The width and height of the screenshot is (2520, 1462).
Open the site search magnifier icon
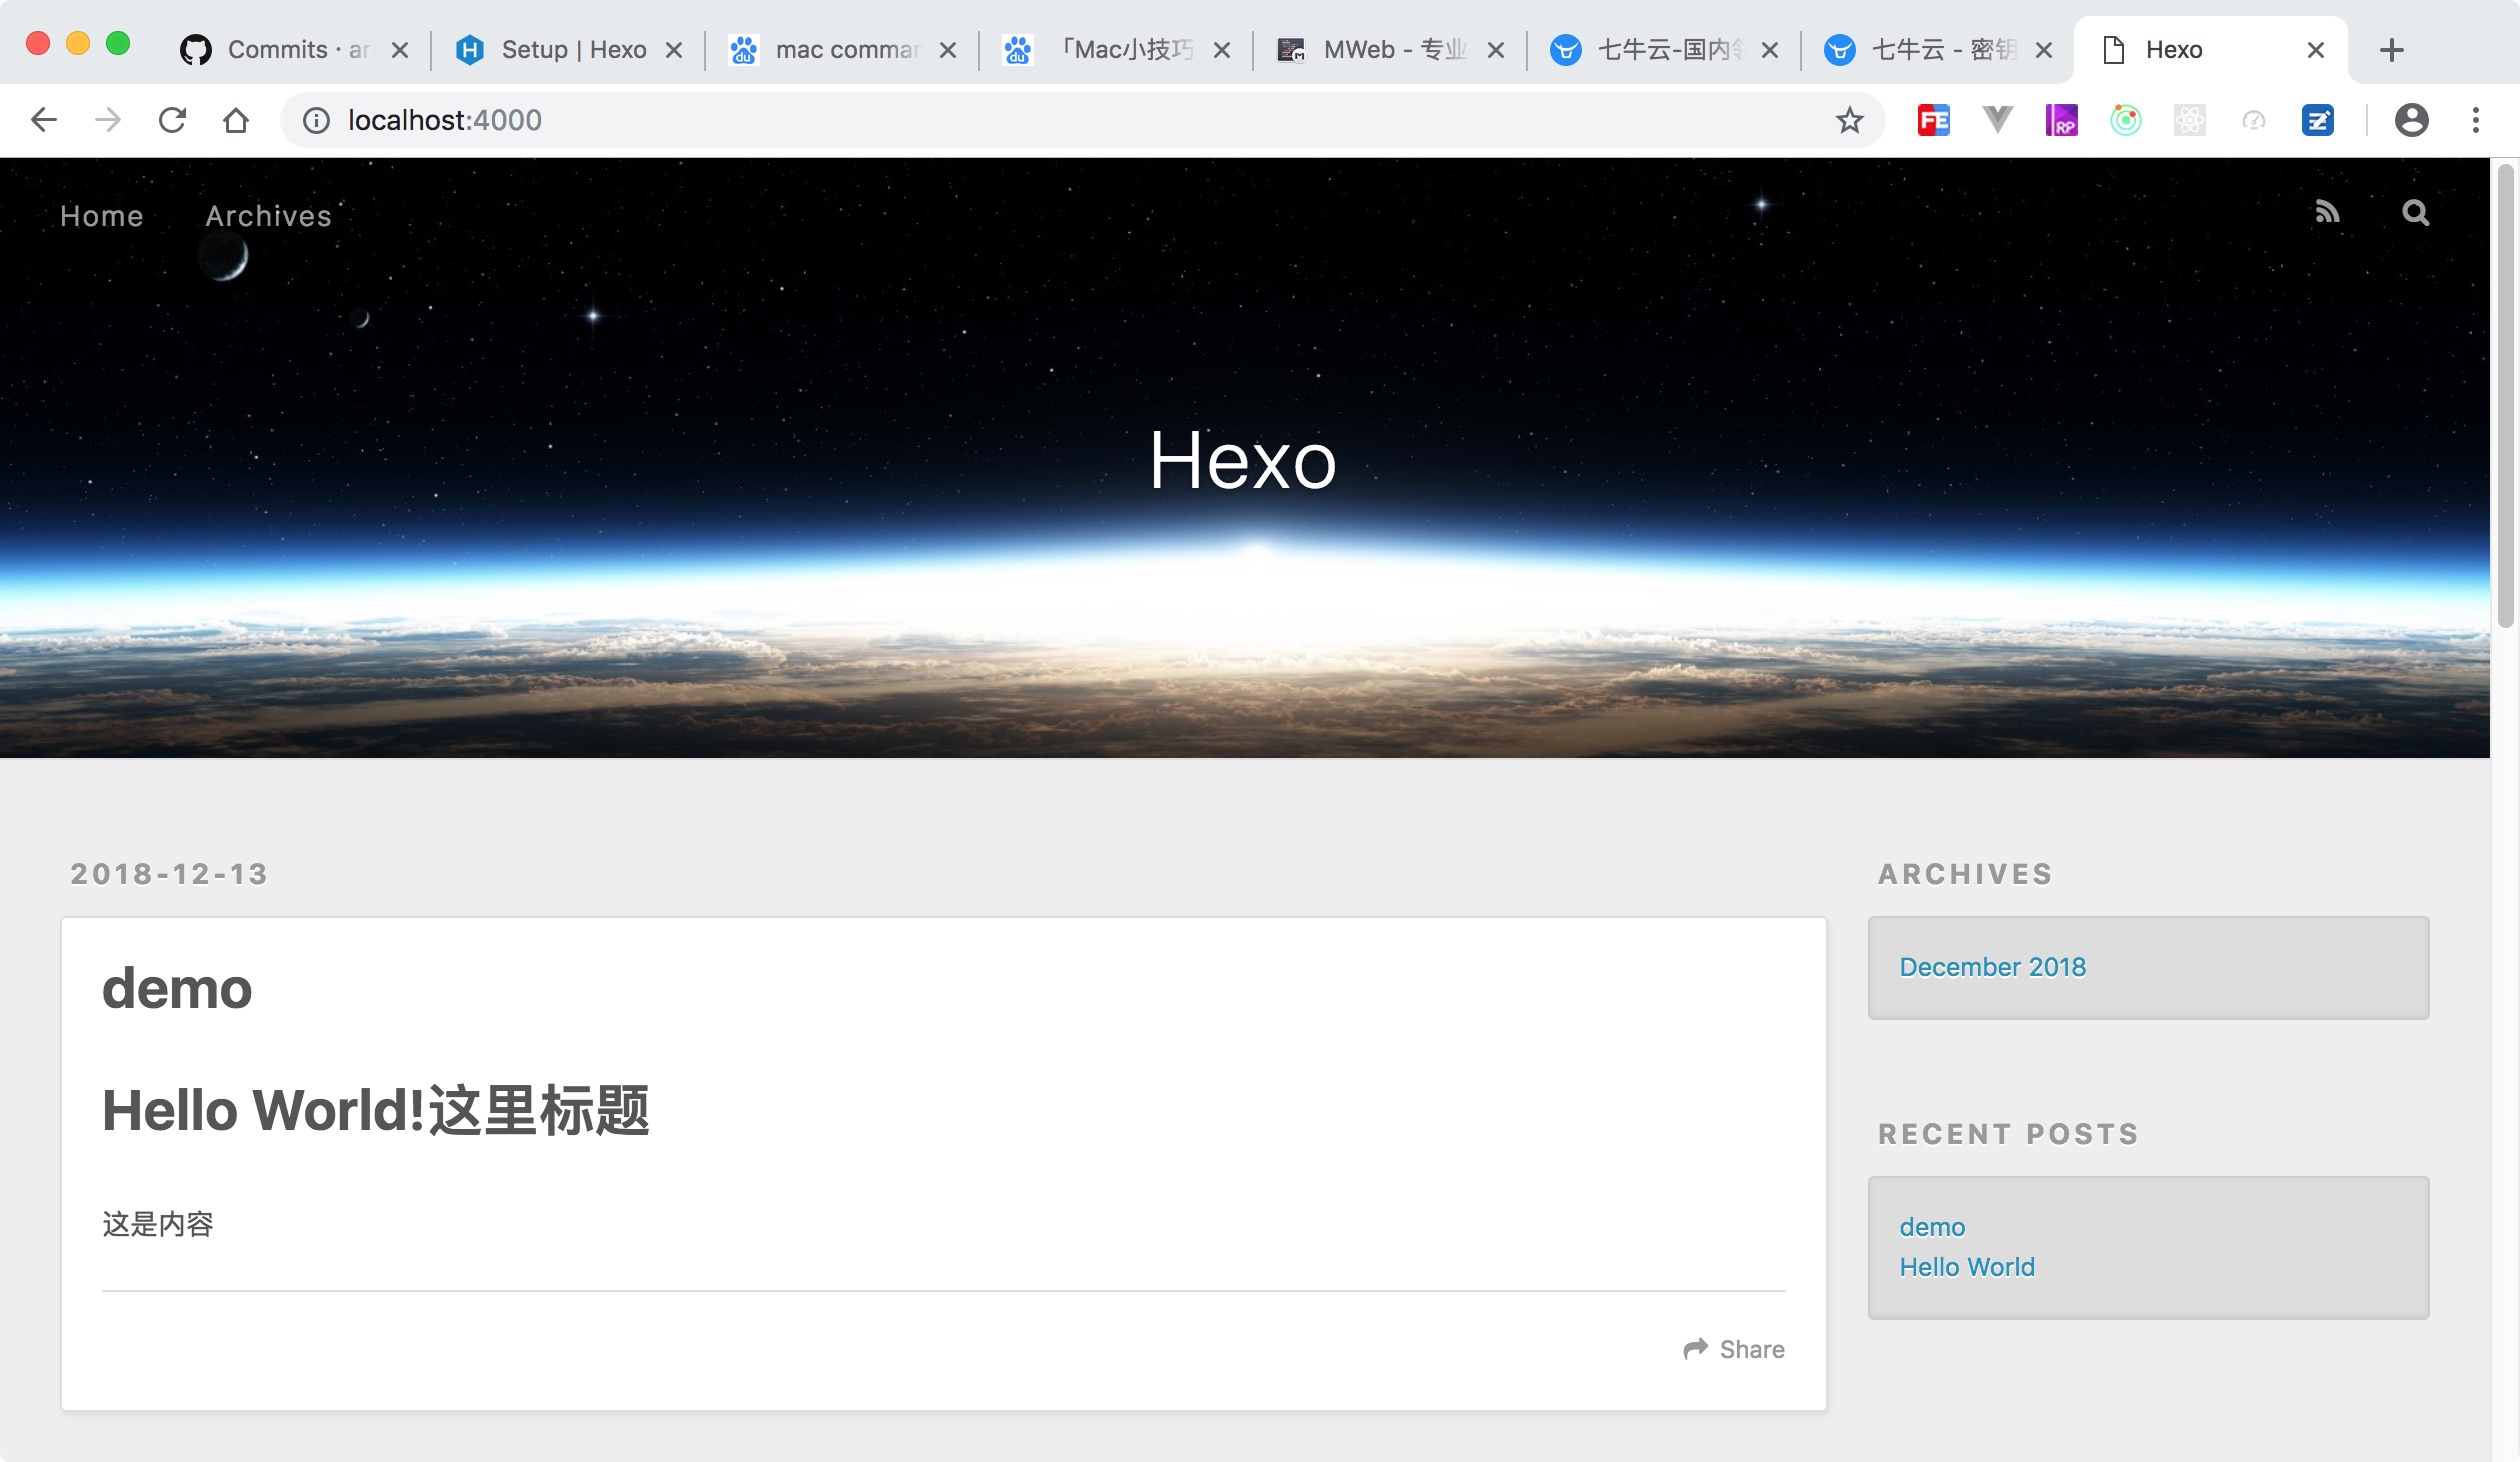[2415, 212]
